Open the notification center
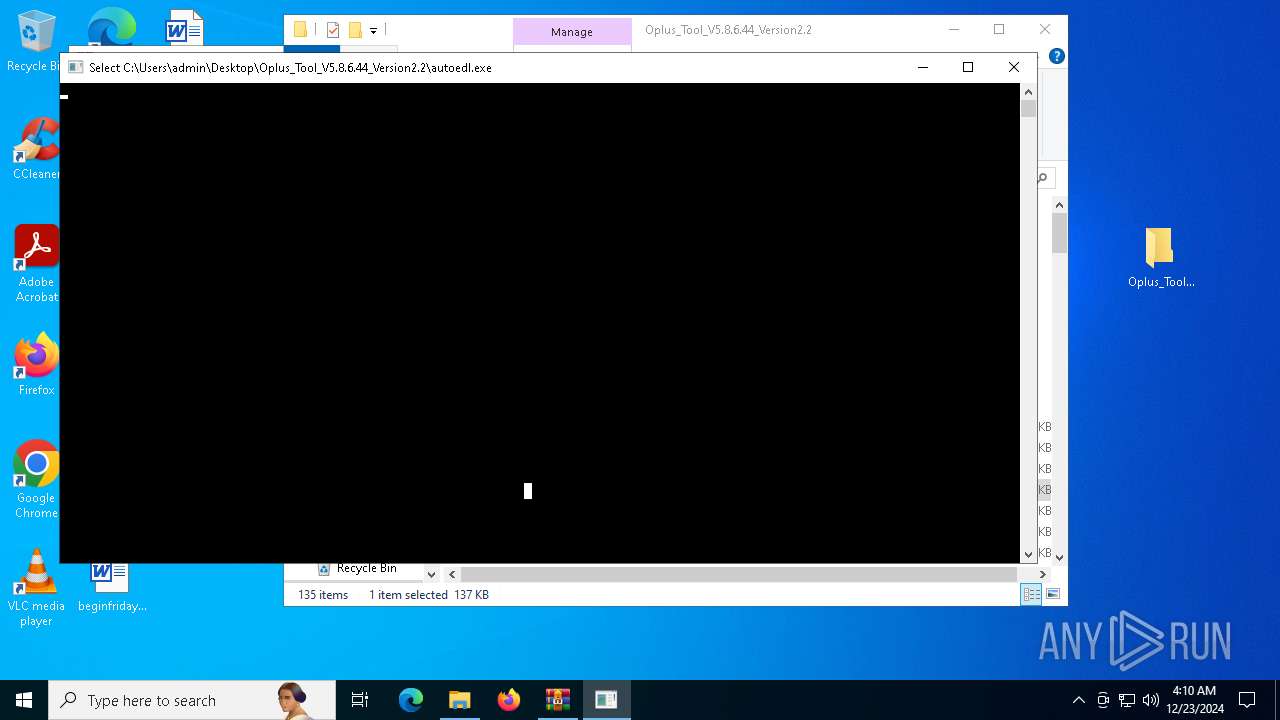This screenshot has height=720, width=1280. (x=1247, y=700)
